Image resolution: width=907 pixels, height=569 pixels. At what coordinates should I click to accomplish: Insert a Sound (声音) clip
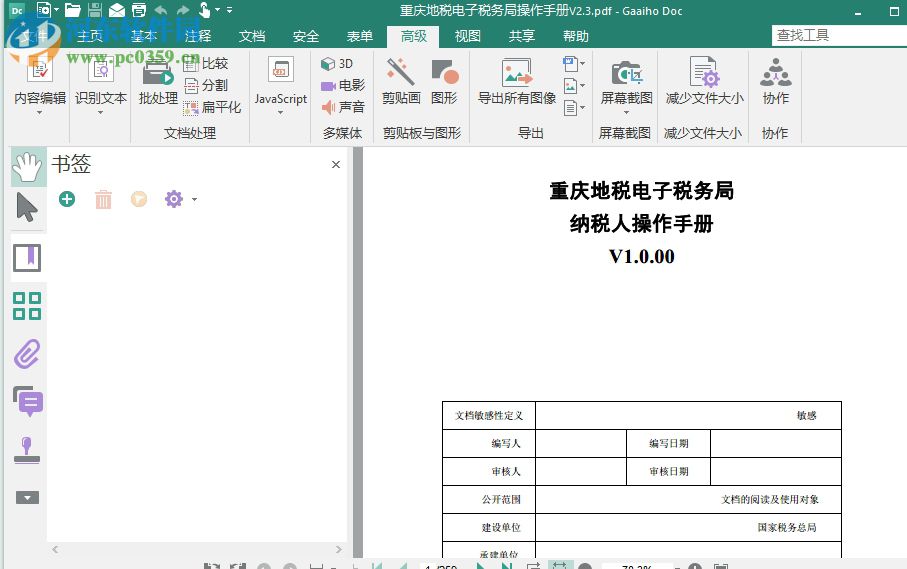pyautogui.click(x=343, y=107)
